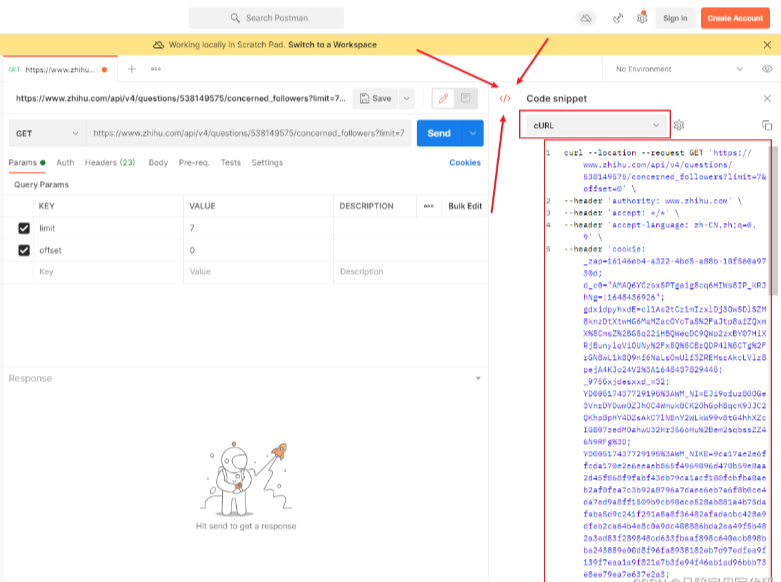Click the code snippet vertical scrollbar
The image size is (781, 582).
[x=775, y=219]
